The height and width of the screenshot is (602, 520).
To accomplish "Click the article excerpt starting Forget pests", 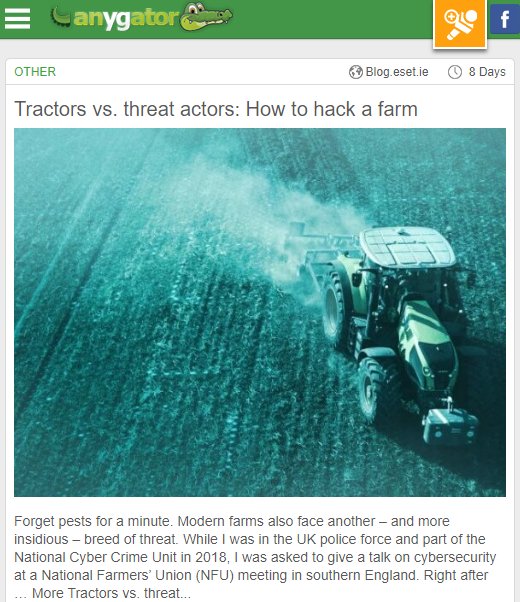I will pos(255,557).
